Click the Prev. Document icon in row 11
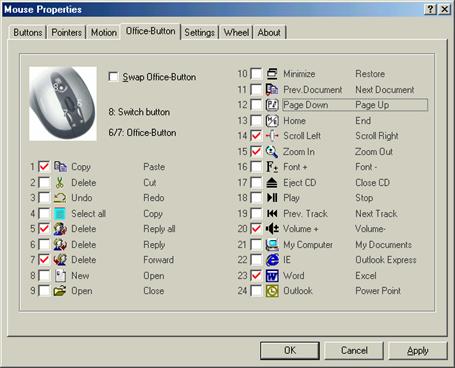 point(272,89)
